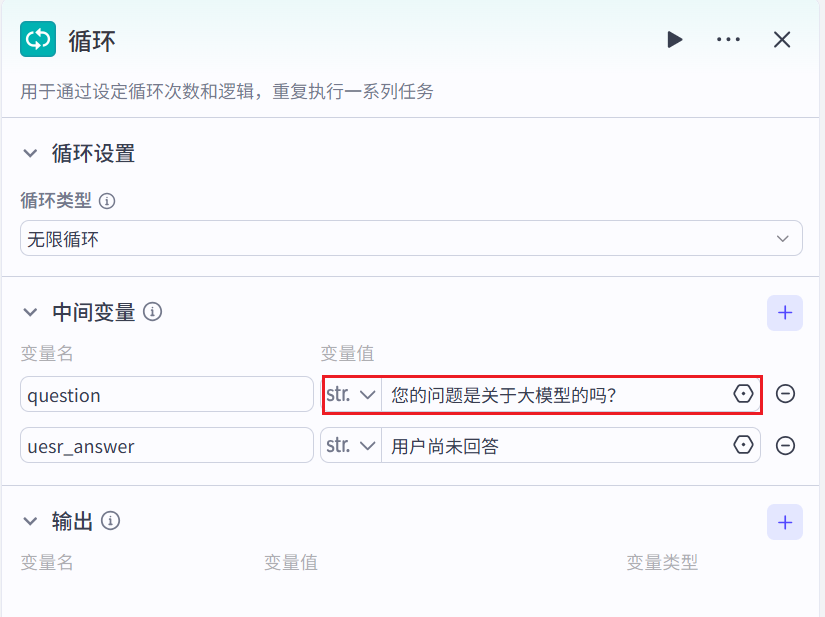Collapse the 中间变量 section

pos(30,313)
